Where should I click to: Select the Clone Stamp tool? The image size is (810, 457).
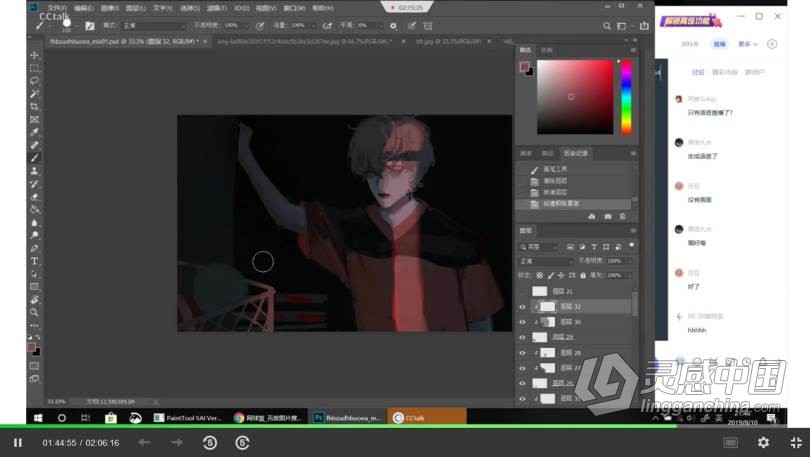coord(35,171)
